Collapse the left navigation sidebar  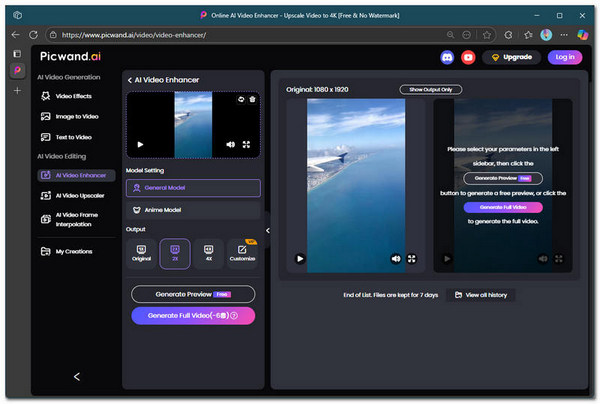pos(77,376)
